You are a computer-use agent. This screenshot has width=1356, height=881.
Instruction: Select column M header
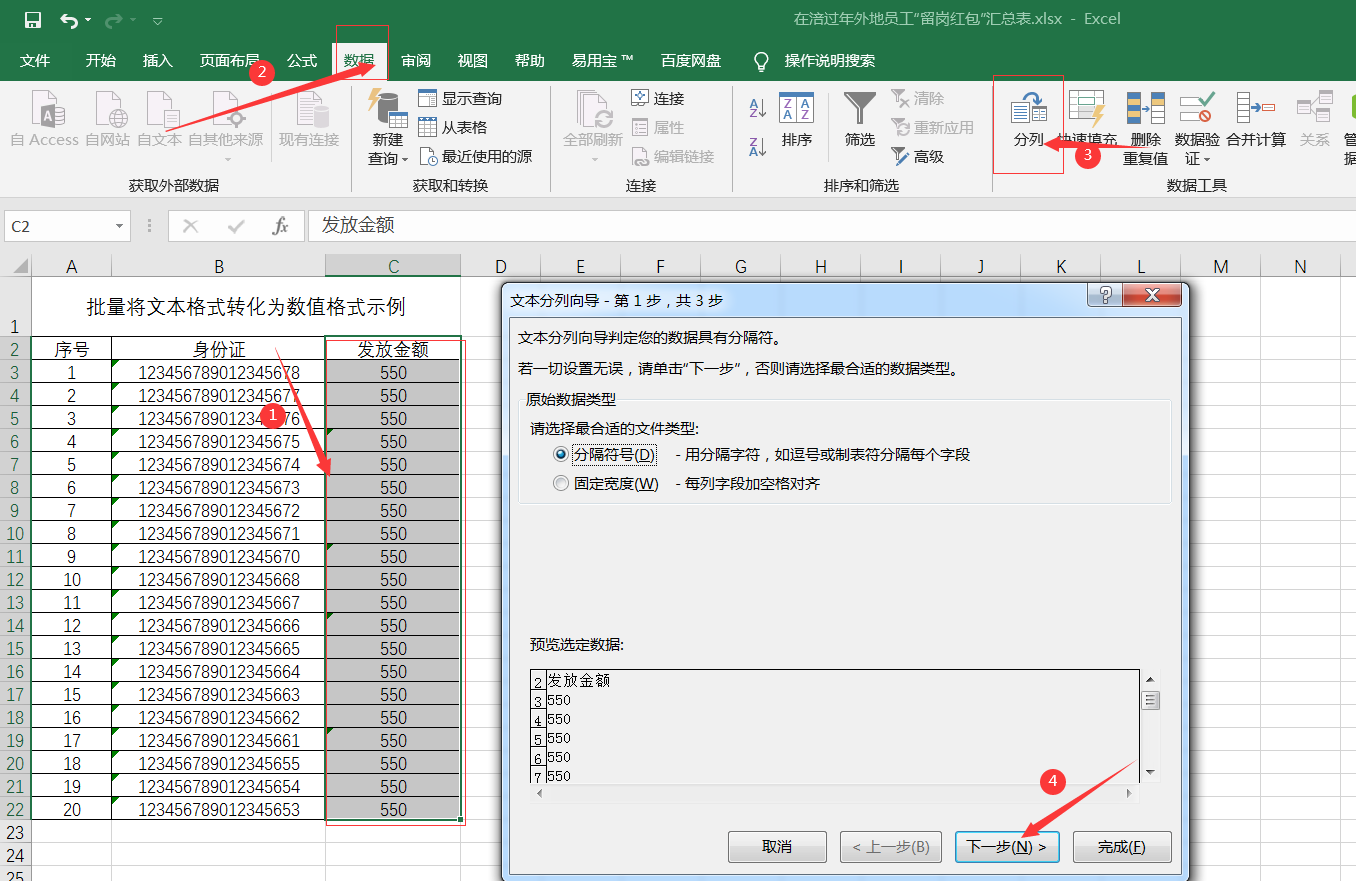[x=1220, y=266]
